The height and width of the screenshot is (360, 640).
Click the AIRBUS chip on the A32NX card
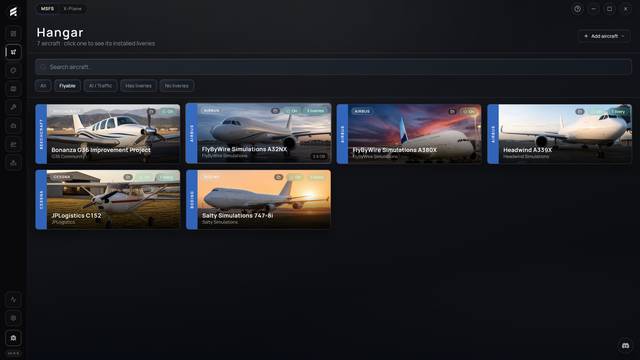211,111
